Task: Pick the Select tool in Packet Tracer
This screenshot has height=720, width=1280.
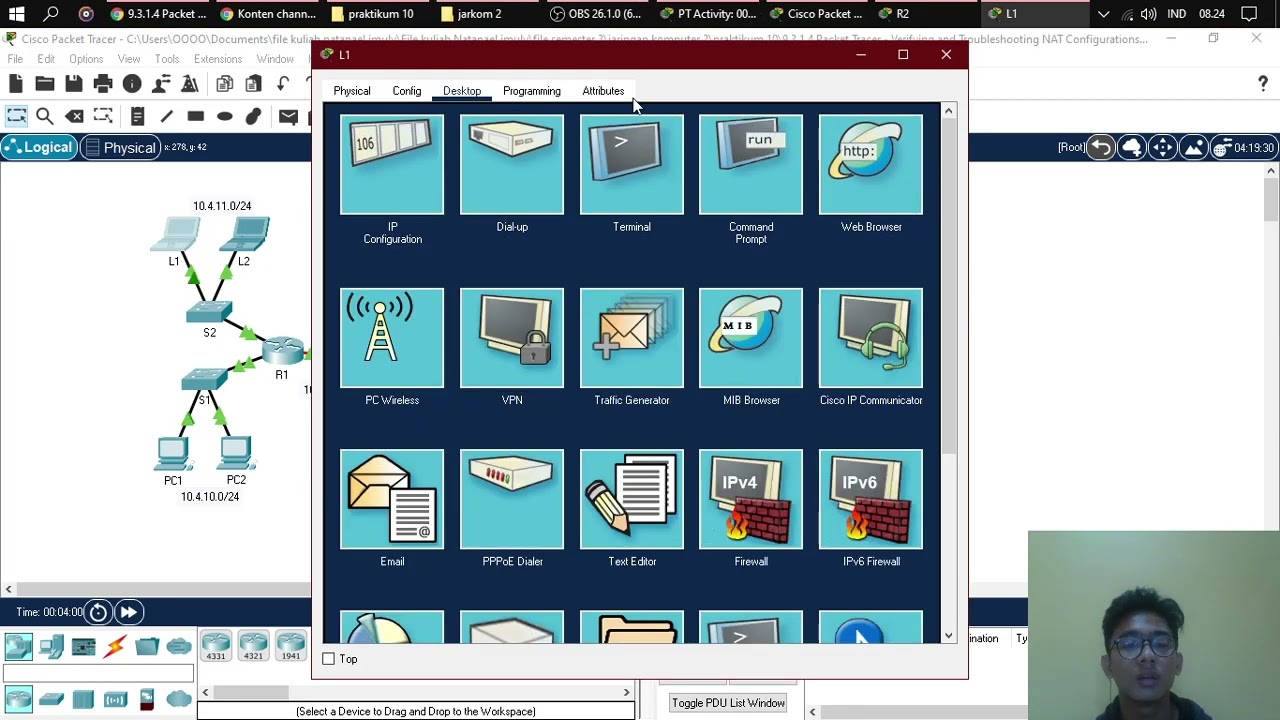Action: [x=16, y=117]
